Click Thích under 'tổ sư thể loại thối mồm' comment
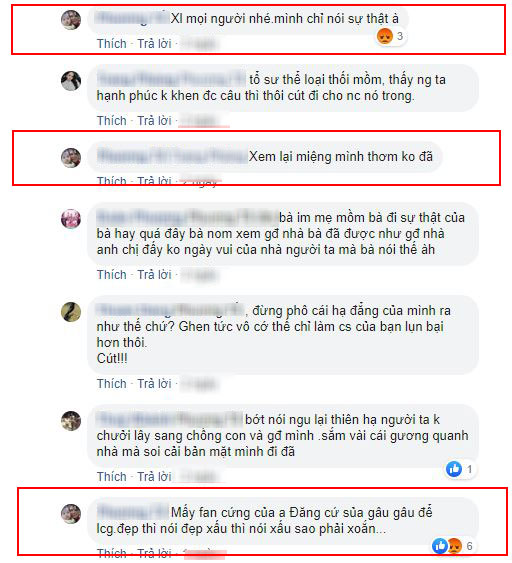 click(112, 121)
